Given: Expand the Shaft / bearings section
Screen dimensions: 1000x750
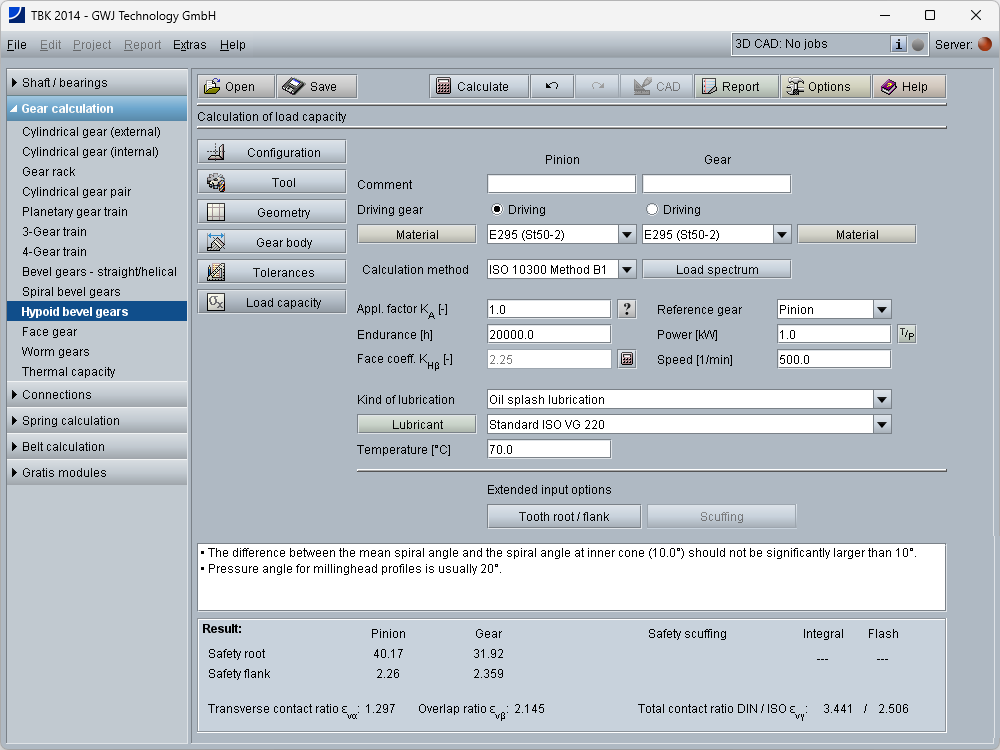Looking at the screenshot, I should (x=64, y=83).
